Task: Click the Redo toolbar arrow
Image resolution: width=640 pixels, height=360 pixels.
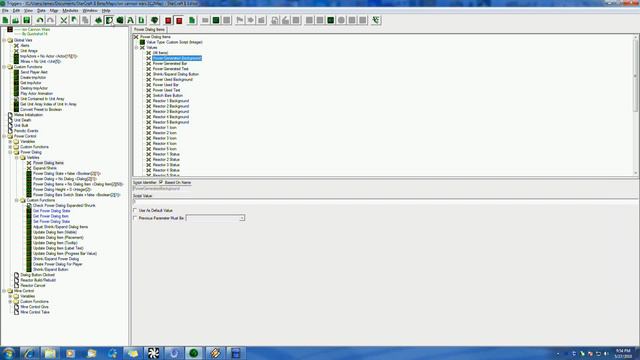Action: [50, 20]
